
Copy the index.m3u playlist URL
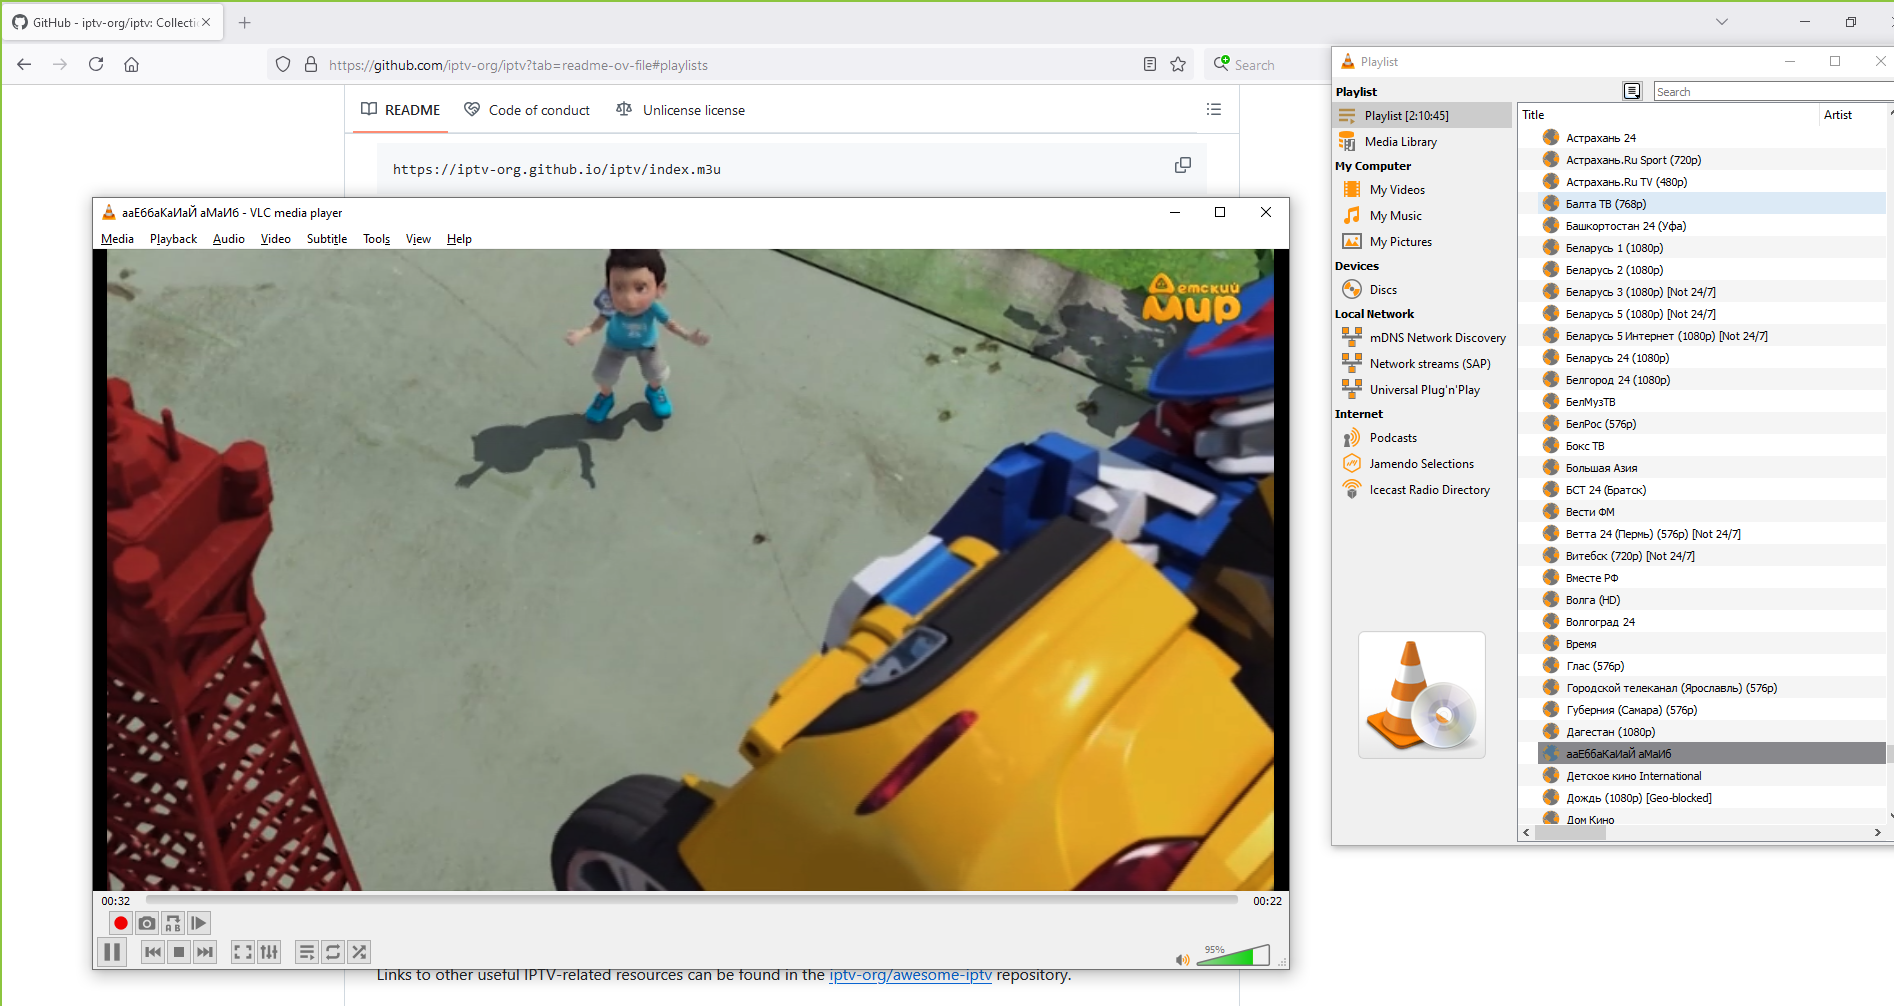1183,165
